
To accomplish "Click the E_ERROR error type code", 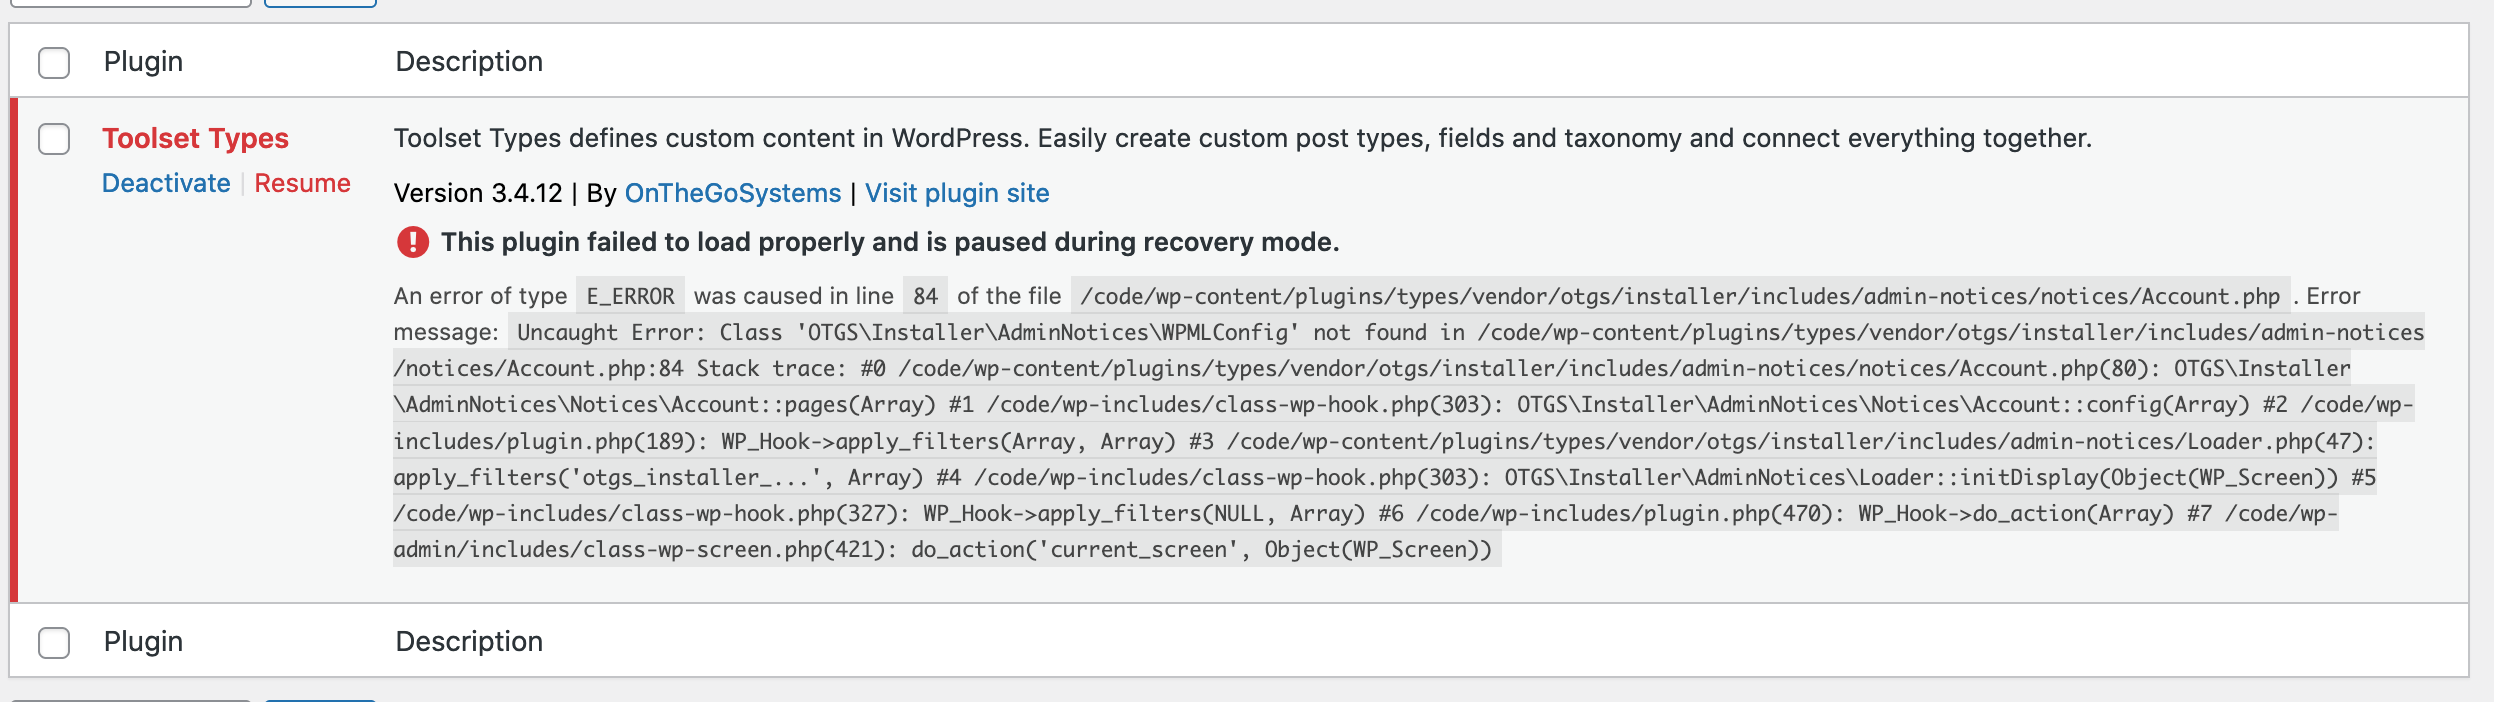I will click(630, 296).
